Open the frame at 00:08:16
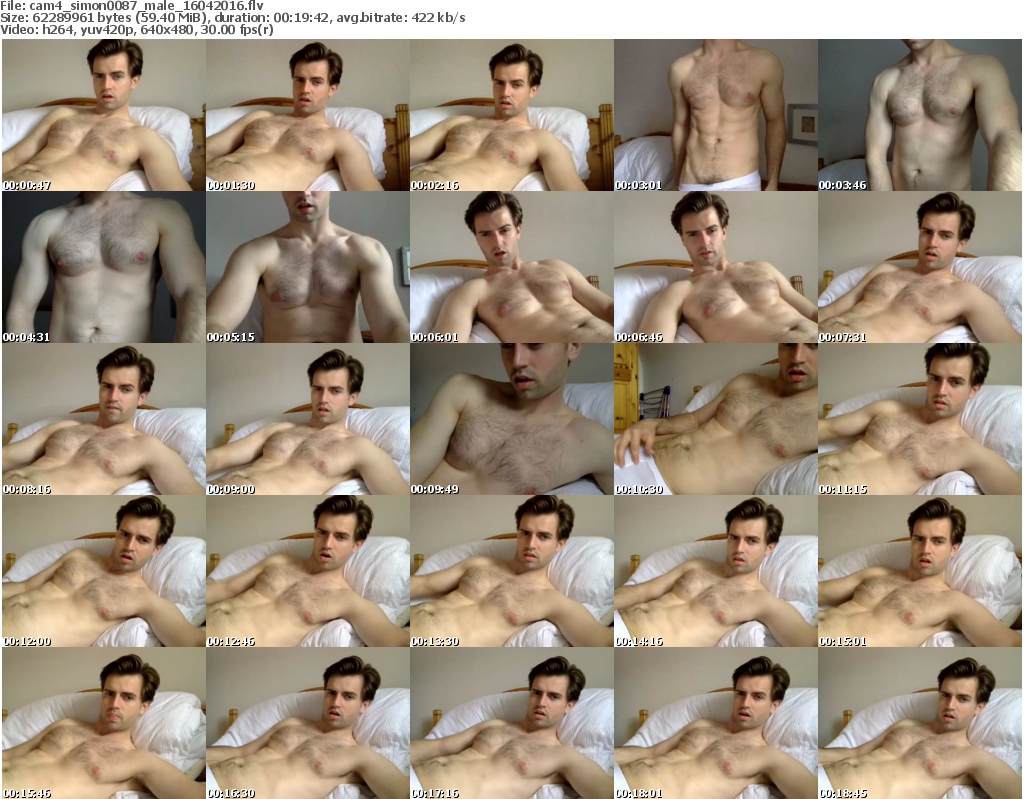The height and width of the screenshot is (799, 1024). point(104,419)
